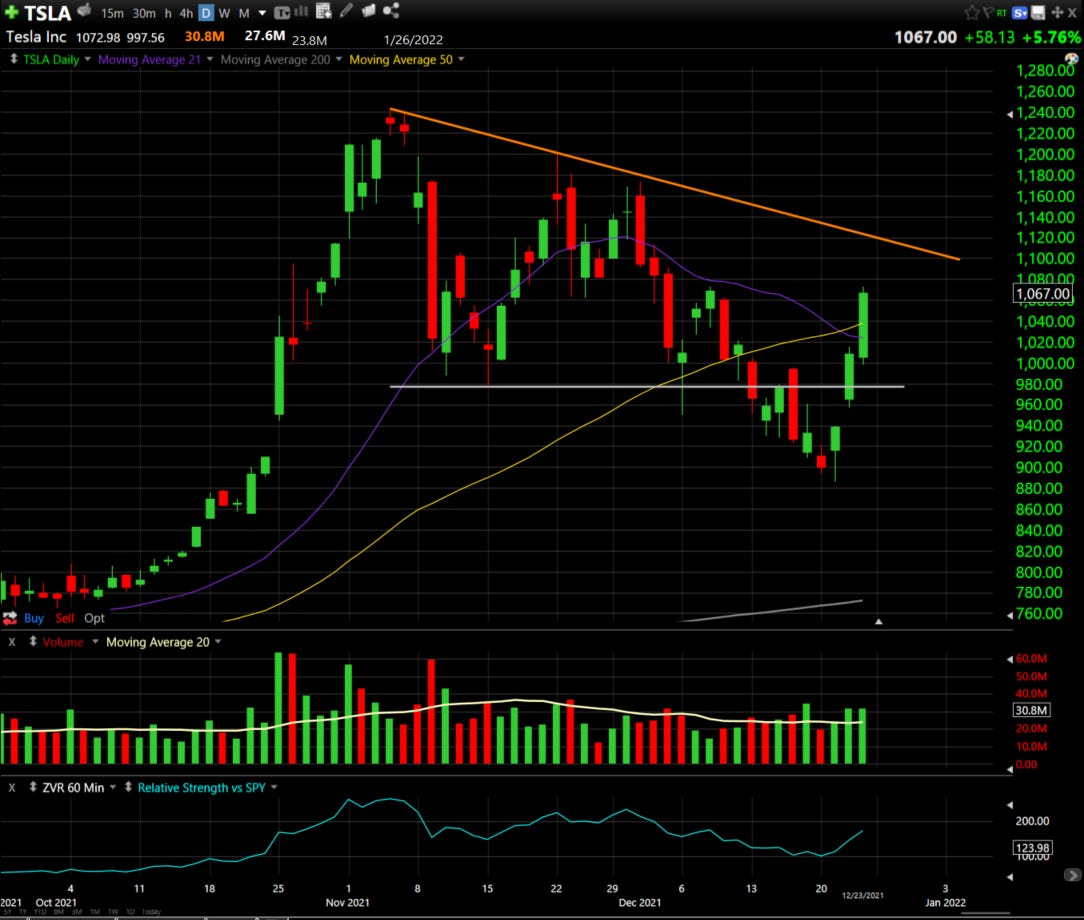
Task: Click the green plus add-chart icon
Action: pos(11,12)
